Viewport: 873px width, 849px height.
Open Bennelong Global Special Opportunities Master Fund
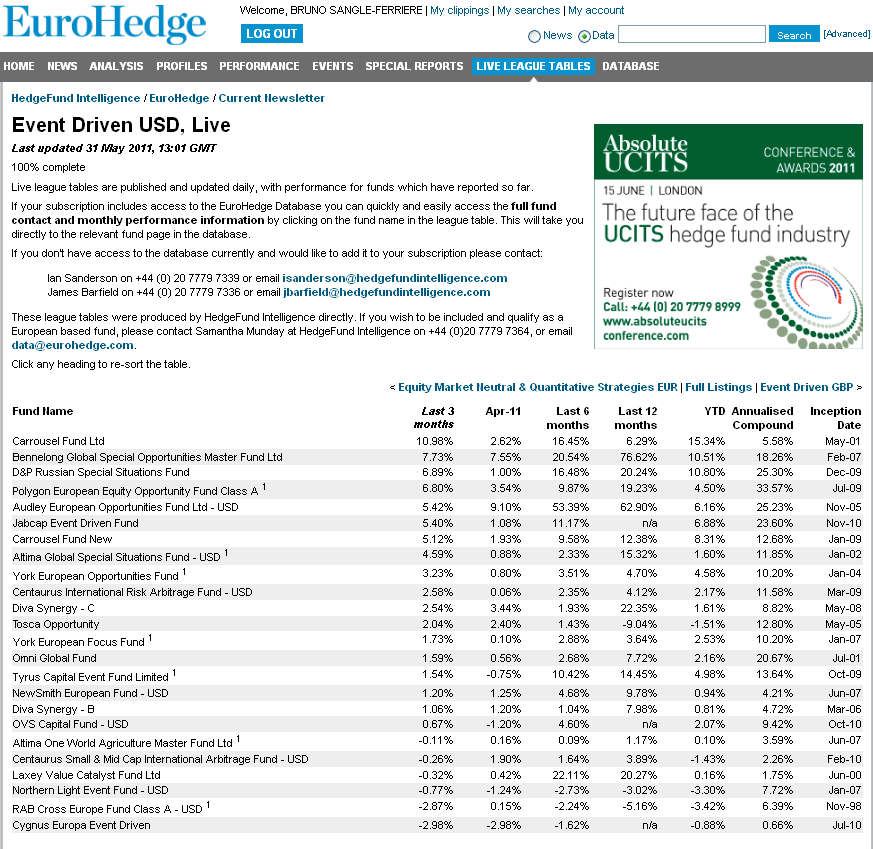(148, 457)
